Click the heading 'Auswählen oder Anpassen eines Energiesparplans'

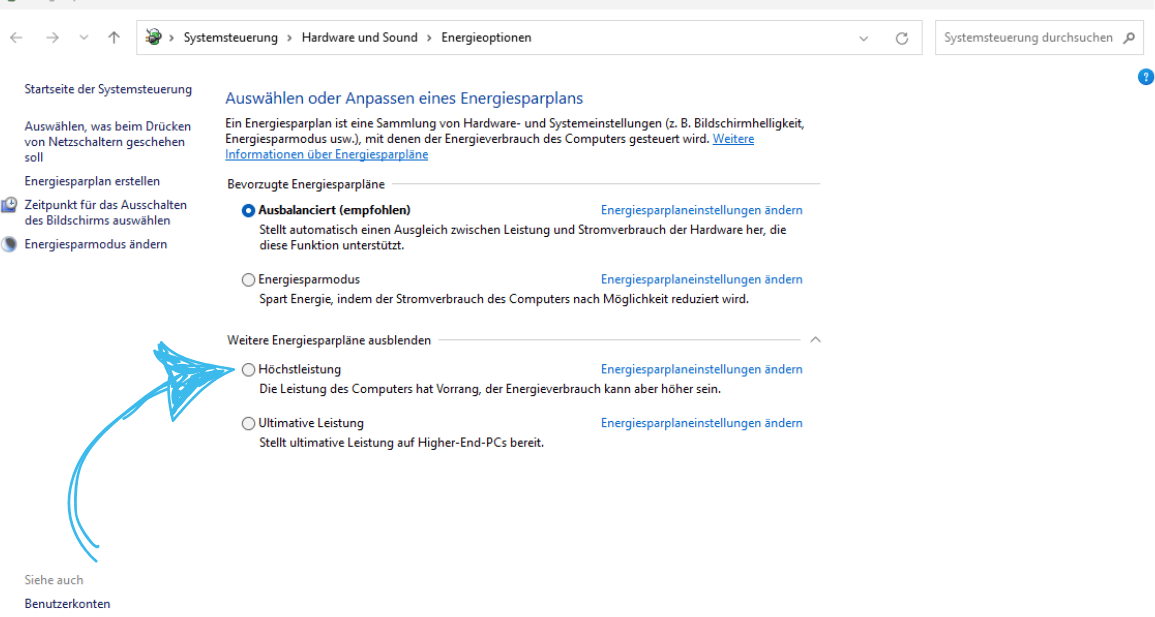tap(404, 99)
